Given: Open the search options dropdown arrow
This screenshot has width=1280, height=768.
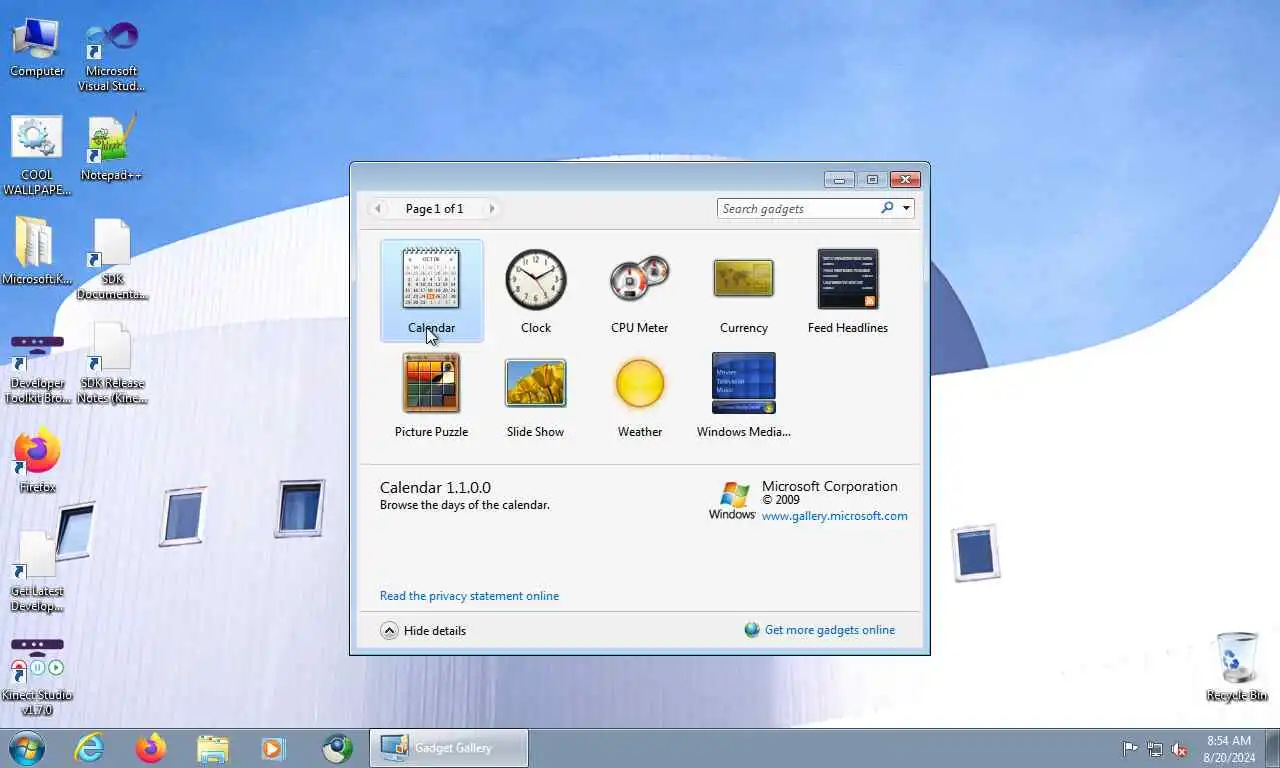Looking at the screenshot, I should [x=906, y=208].
